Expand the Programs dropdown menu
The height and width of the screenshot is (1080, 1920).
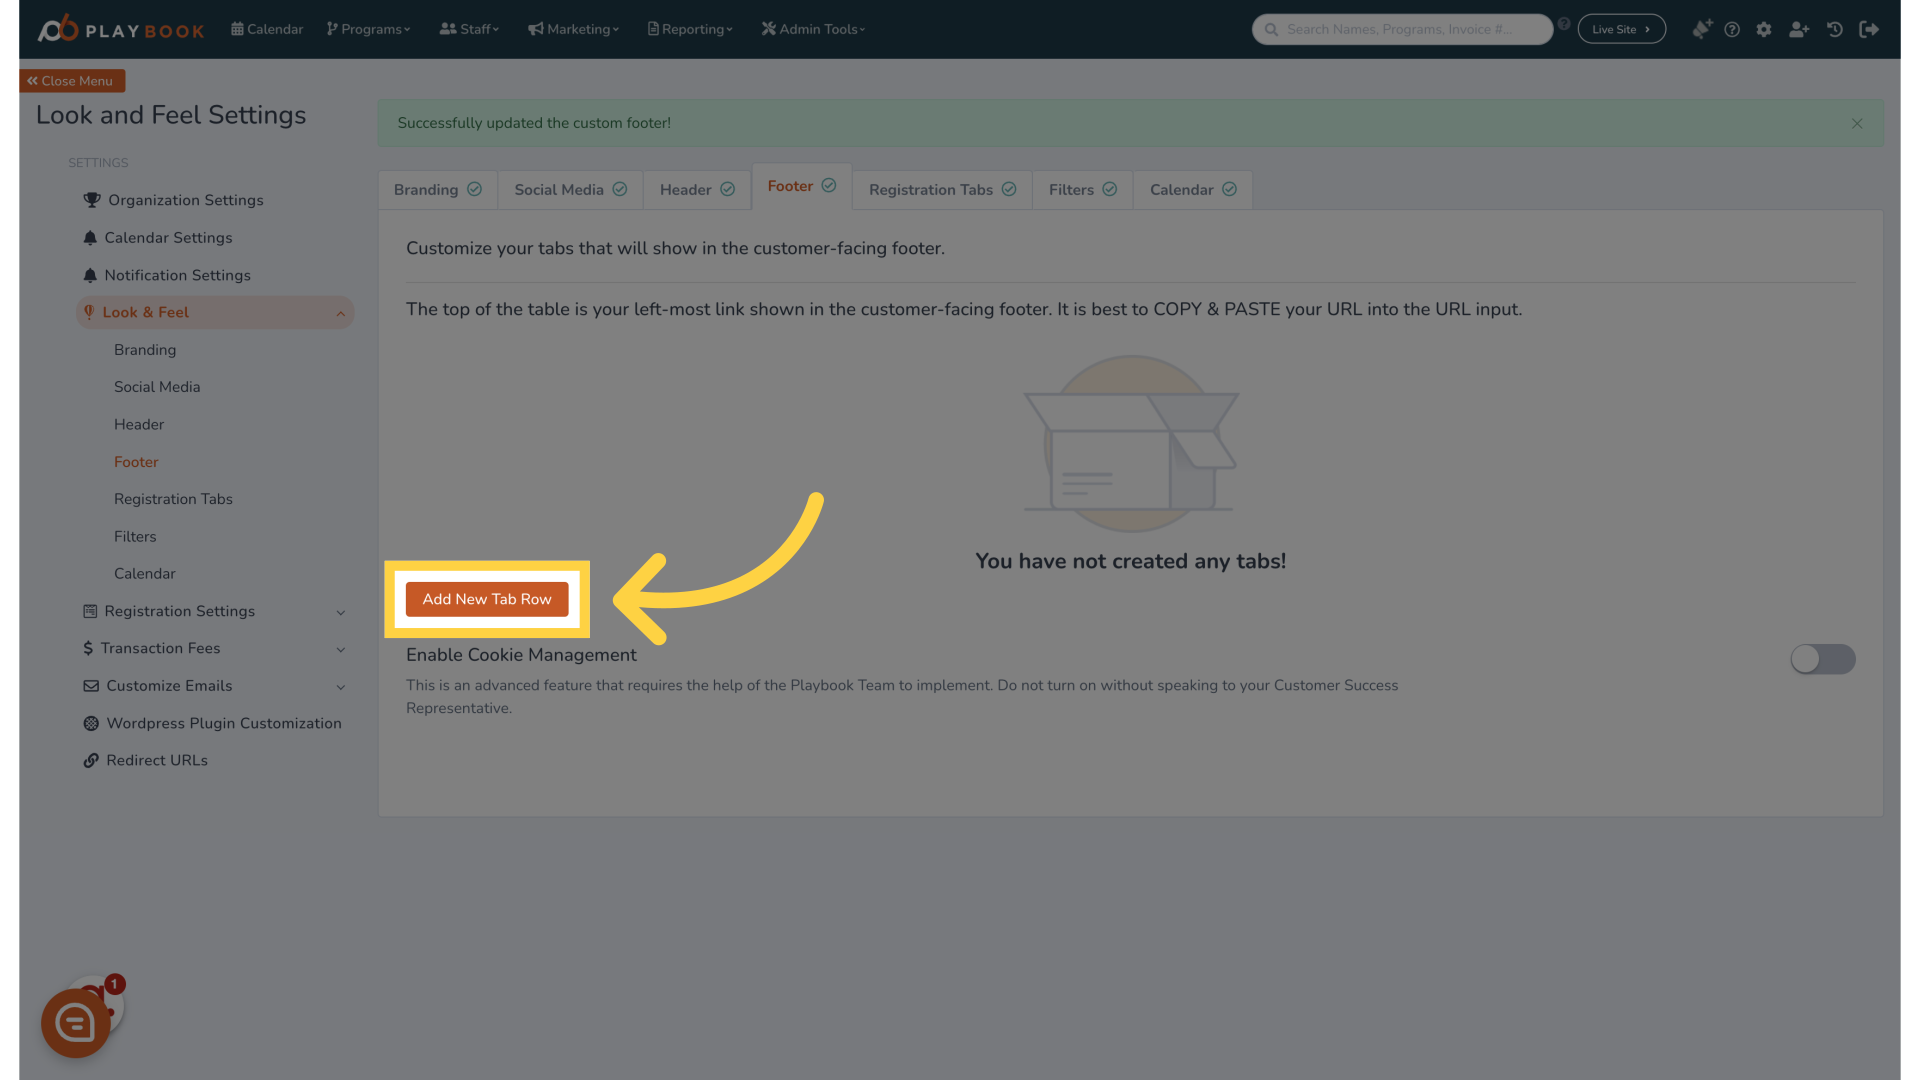point(369,29)
